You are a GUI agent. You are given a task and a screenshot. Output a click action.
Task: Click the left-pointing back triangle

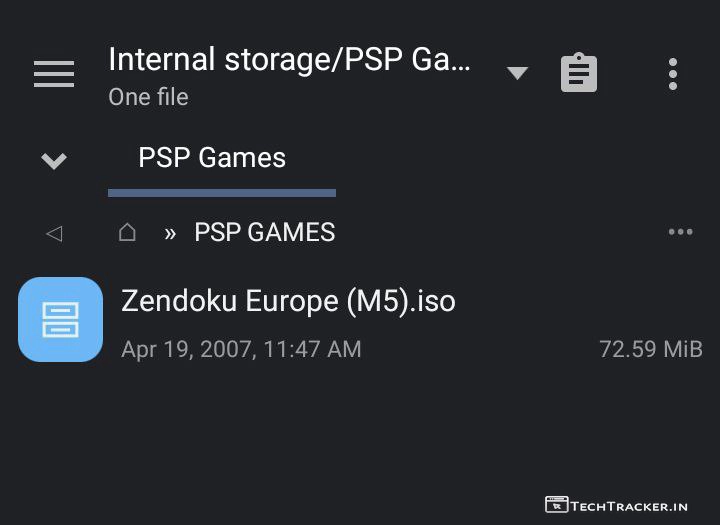(x=54, y=233)
